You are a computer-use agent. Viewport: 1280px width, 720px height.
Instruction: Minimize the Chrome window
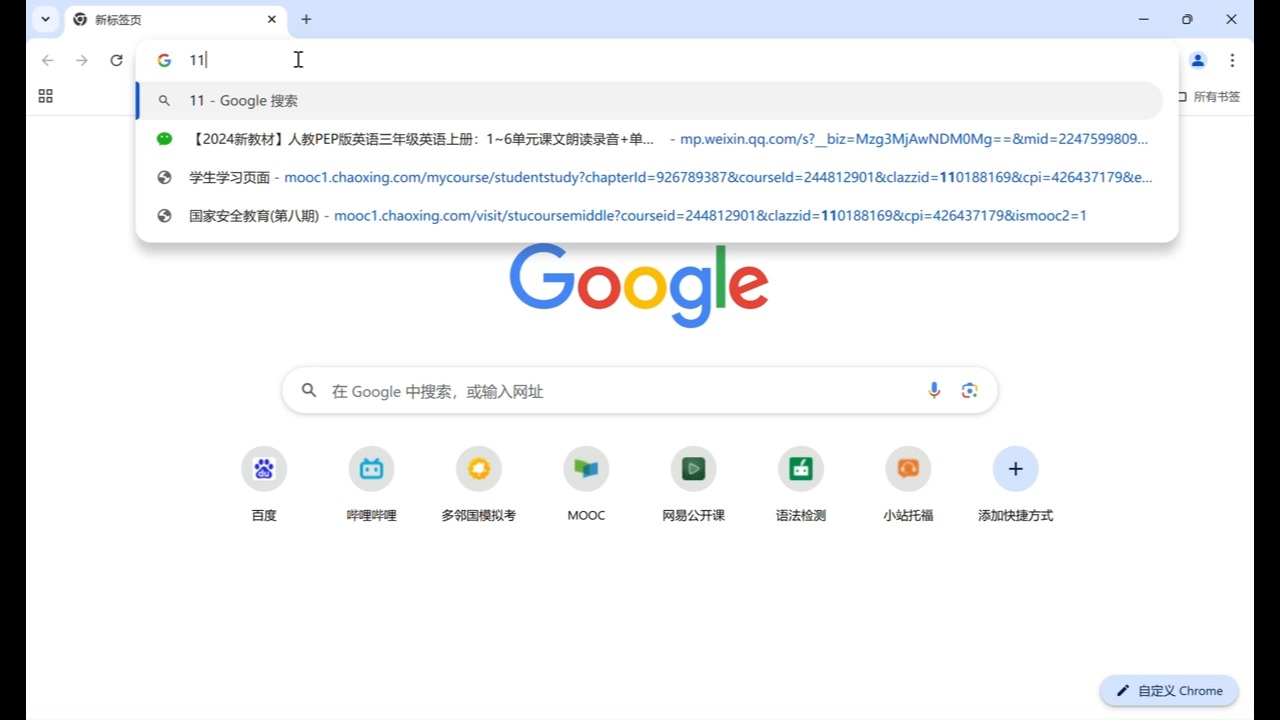1143,19
